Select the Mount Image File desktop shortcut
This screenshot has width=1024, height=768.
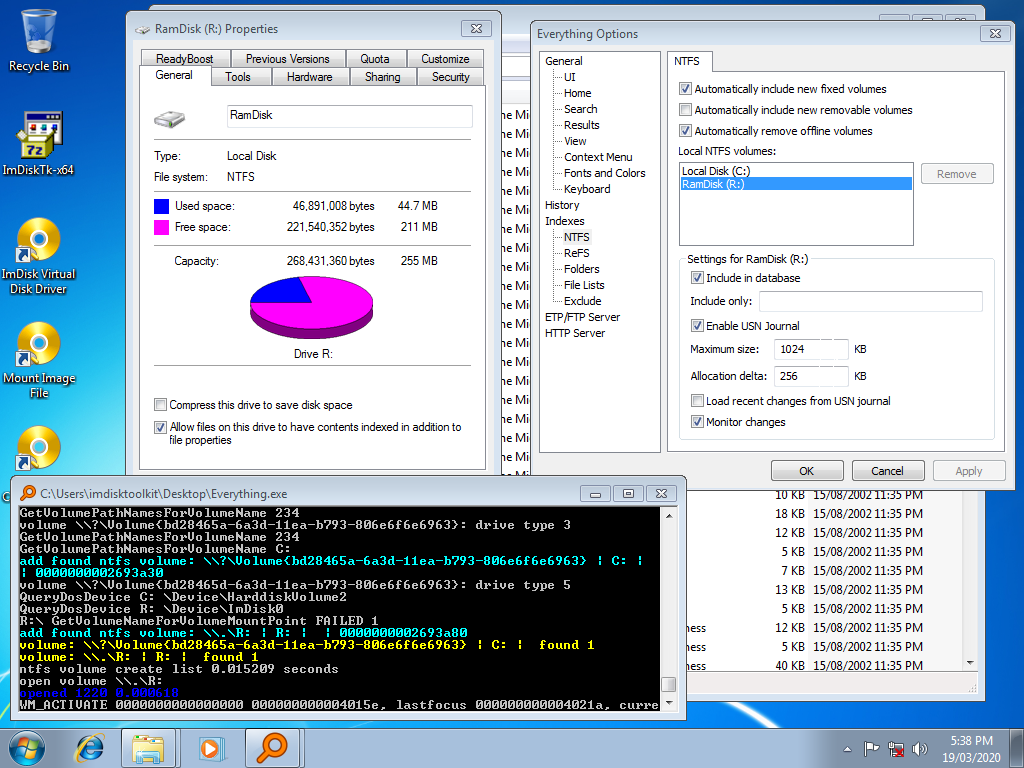pyautogui.click(x=39, y=360)
